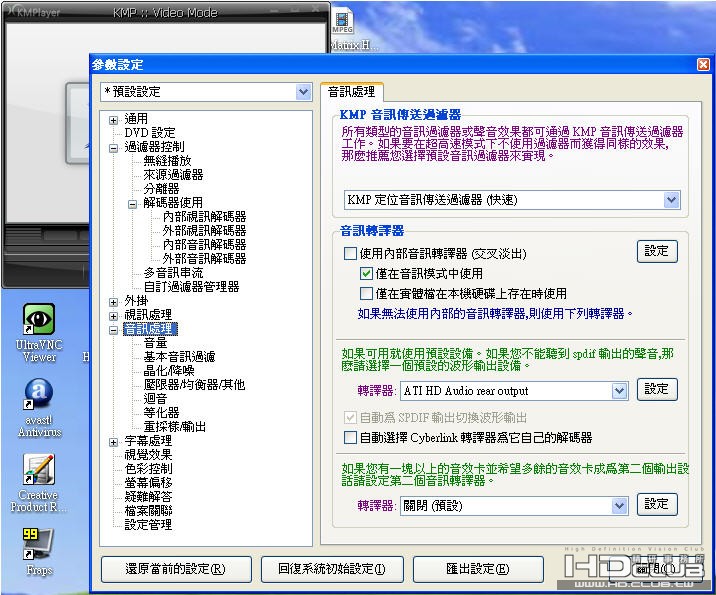Open the avast! Antivirus desktop icon
Viewport: 716px width, 595px height.
(39, 407)
